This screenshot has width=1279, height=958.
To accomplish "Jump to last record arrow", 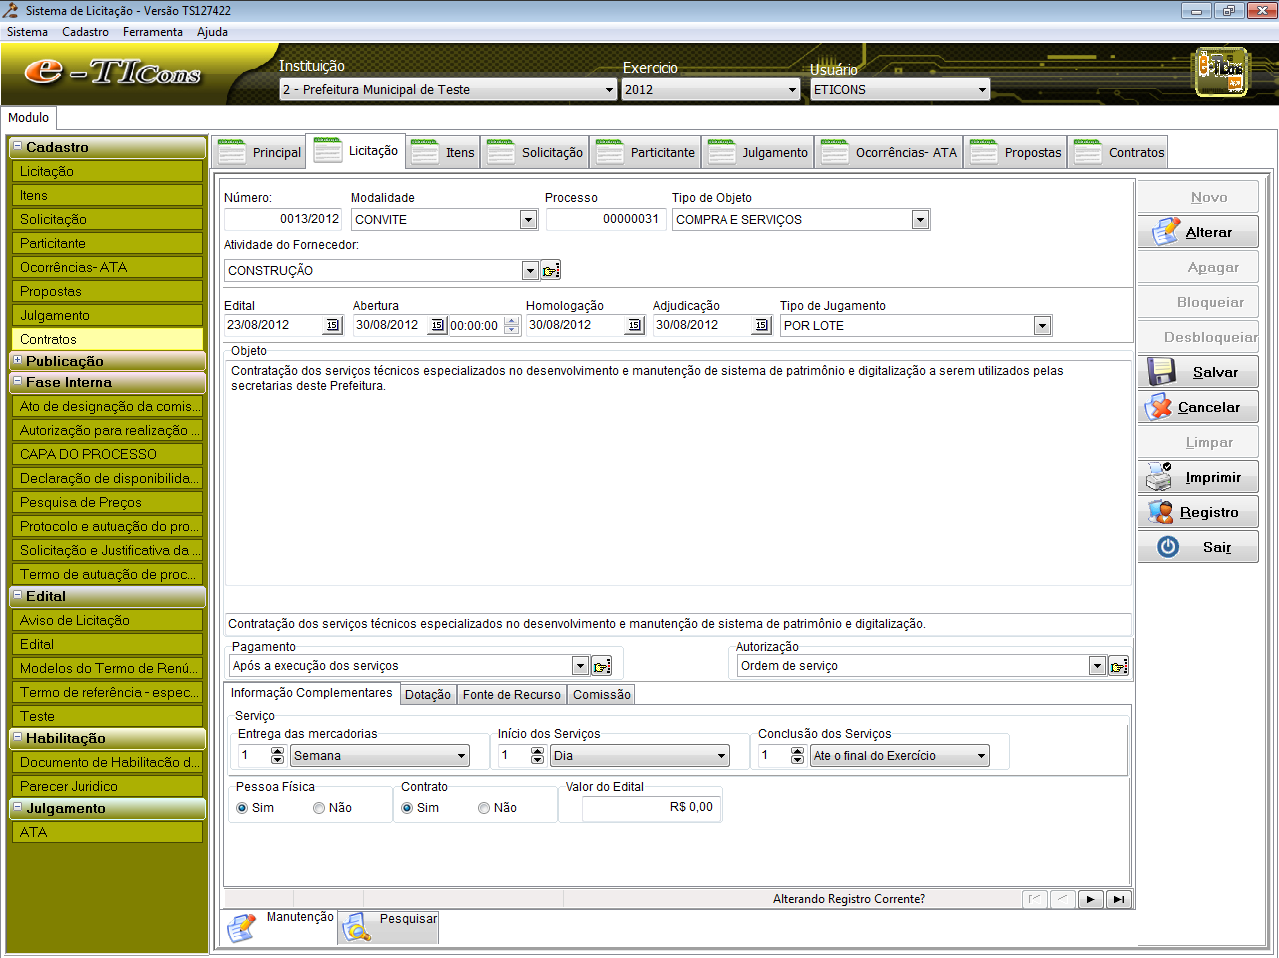I will 1119,899.
